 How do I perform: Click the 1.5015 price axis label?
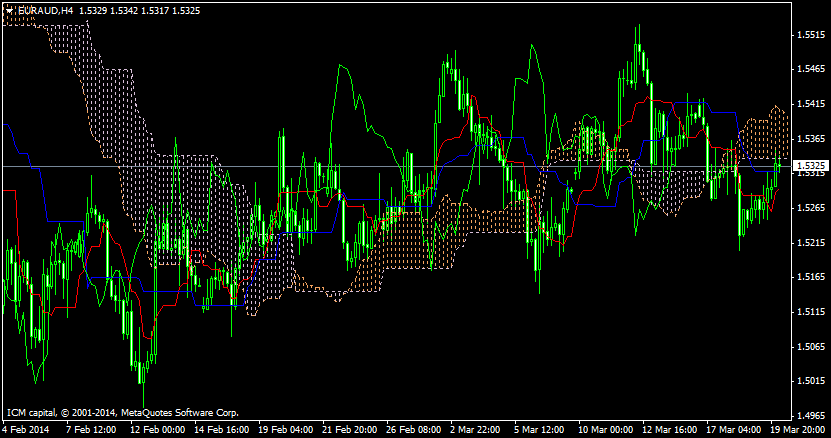click(811, 381)
